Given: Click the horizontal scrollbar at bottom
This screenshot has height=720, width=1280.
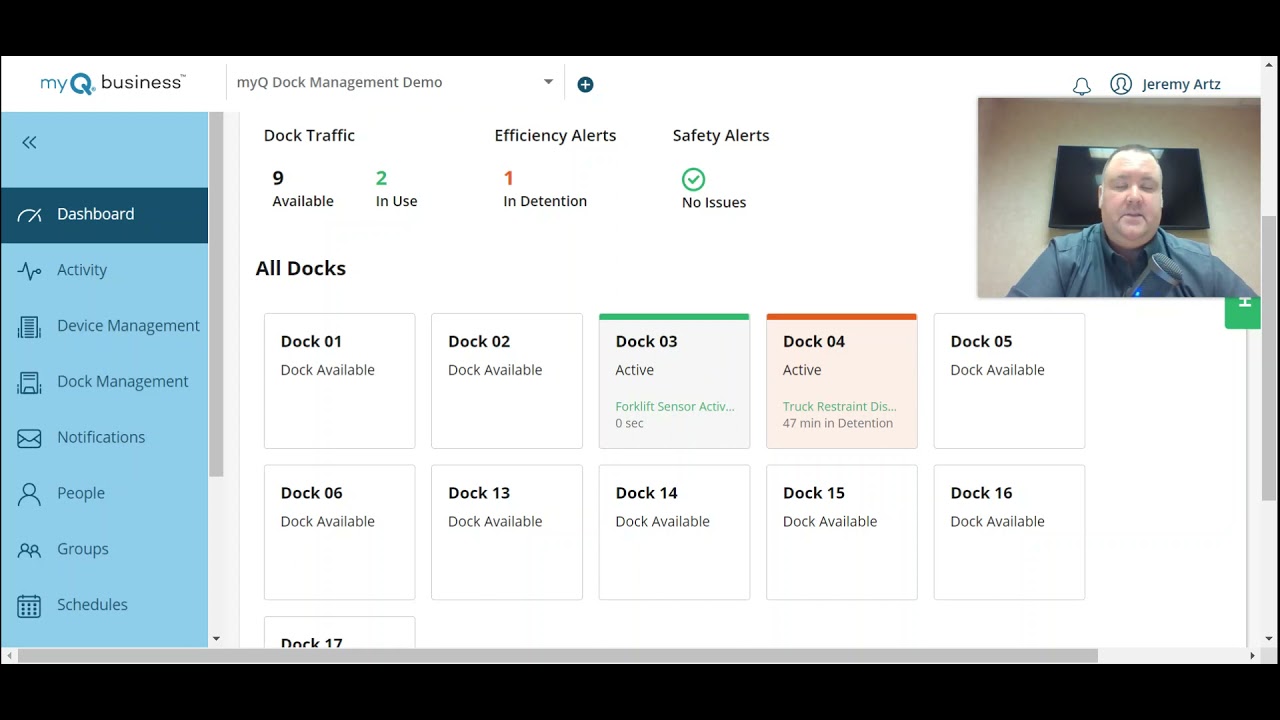Looking at the screenshot, I should 558,656.
